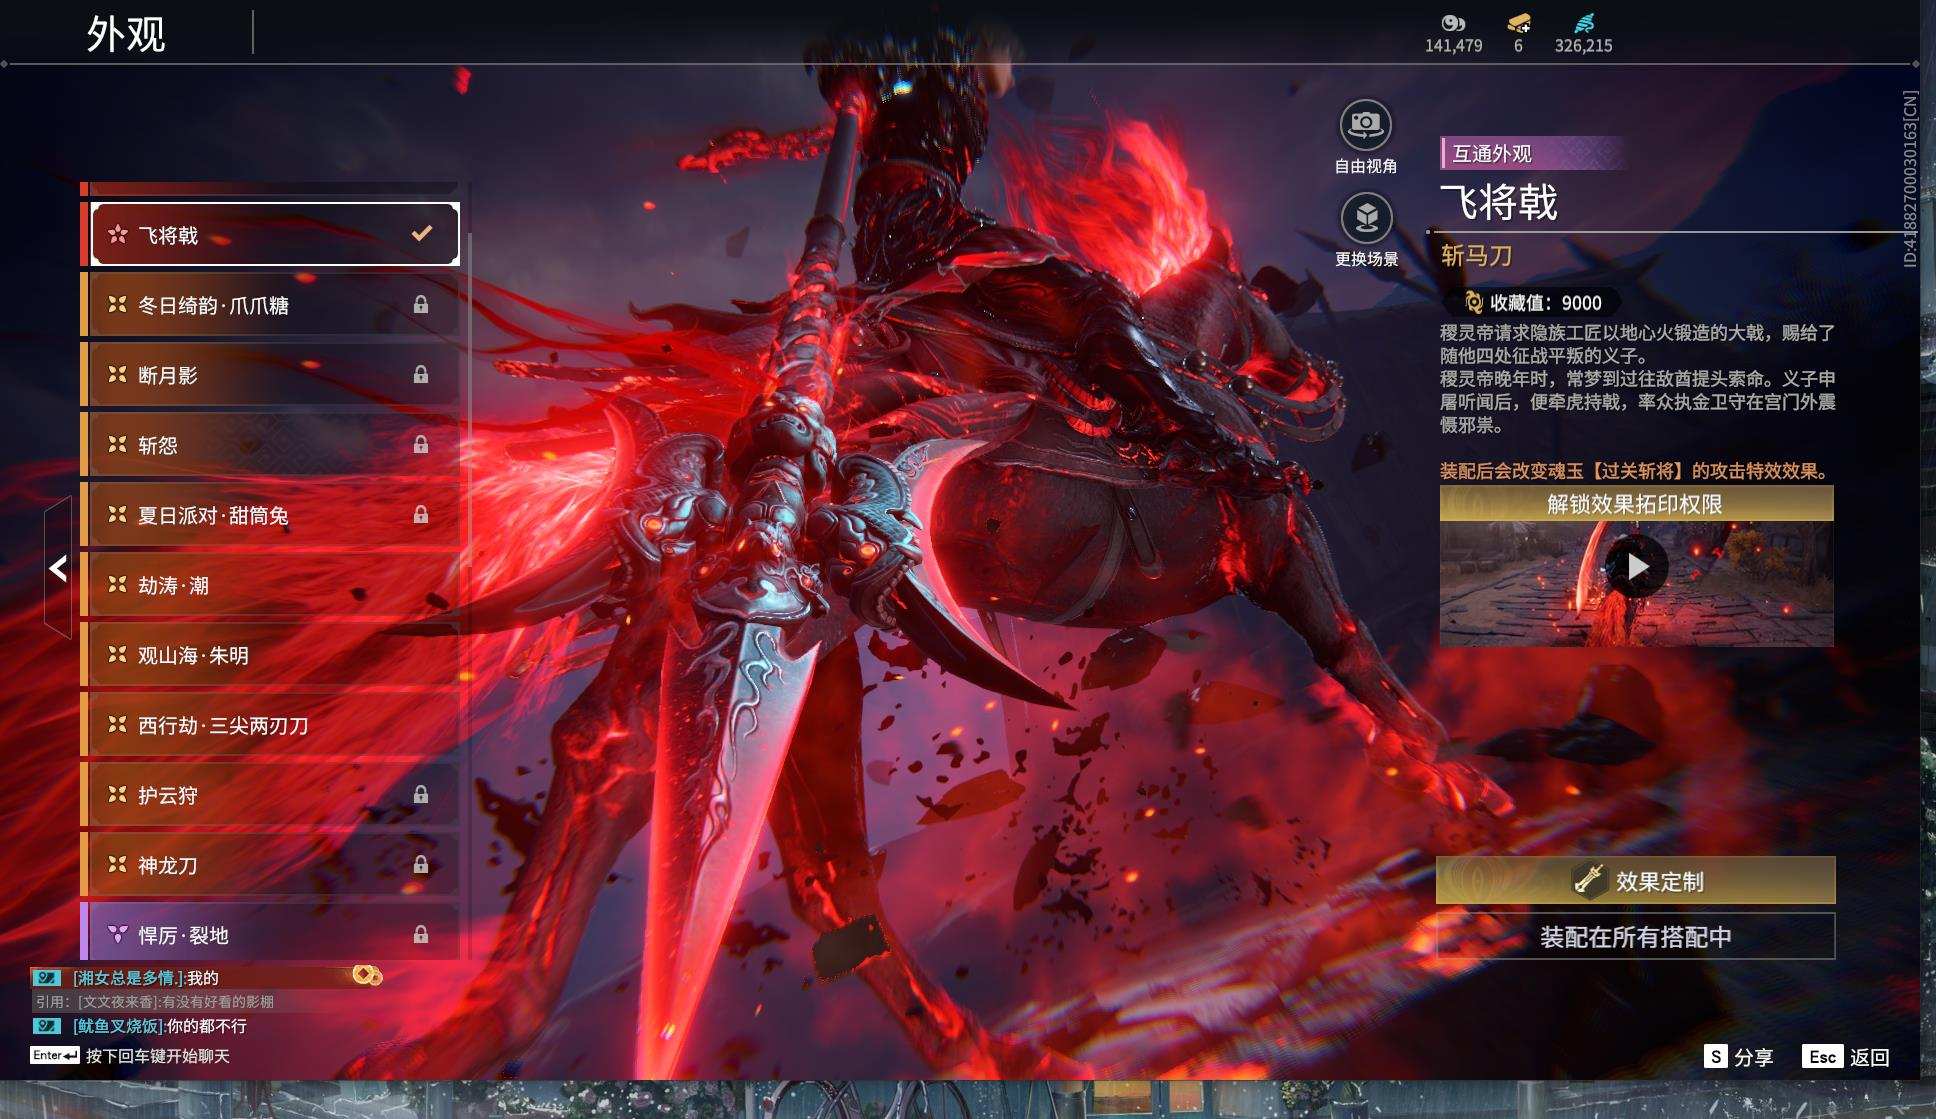Click the chat channel icon beside 湘女总是多情
This screenshot has width=1936, height=1119.
[x=46, y=977]
